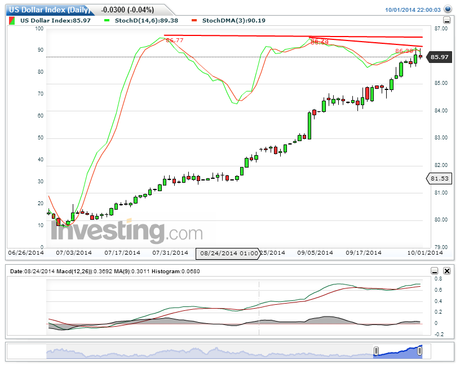Click the 81.53 price marker on axis

pos(439,179)
